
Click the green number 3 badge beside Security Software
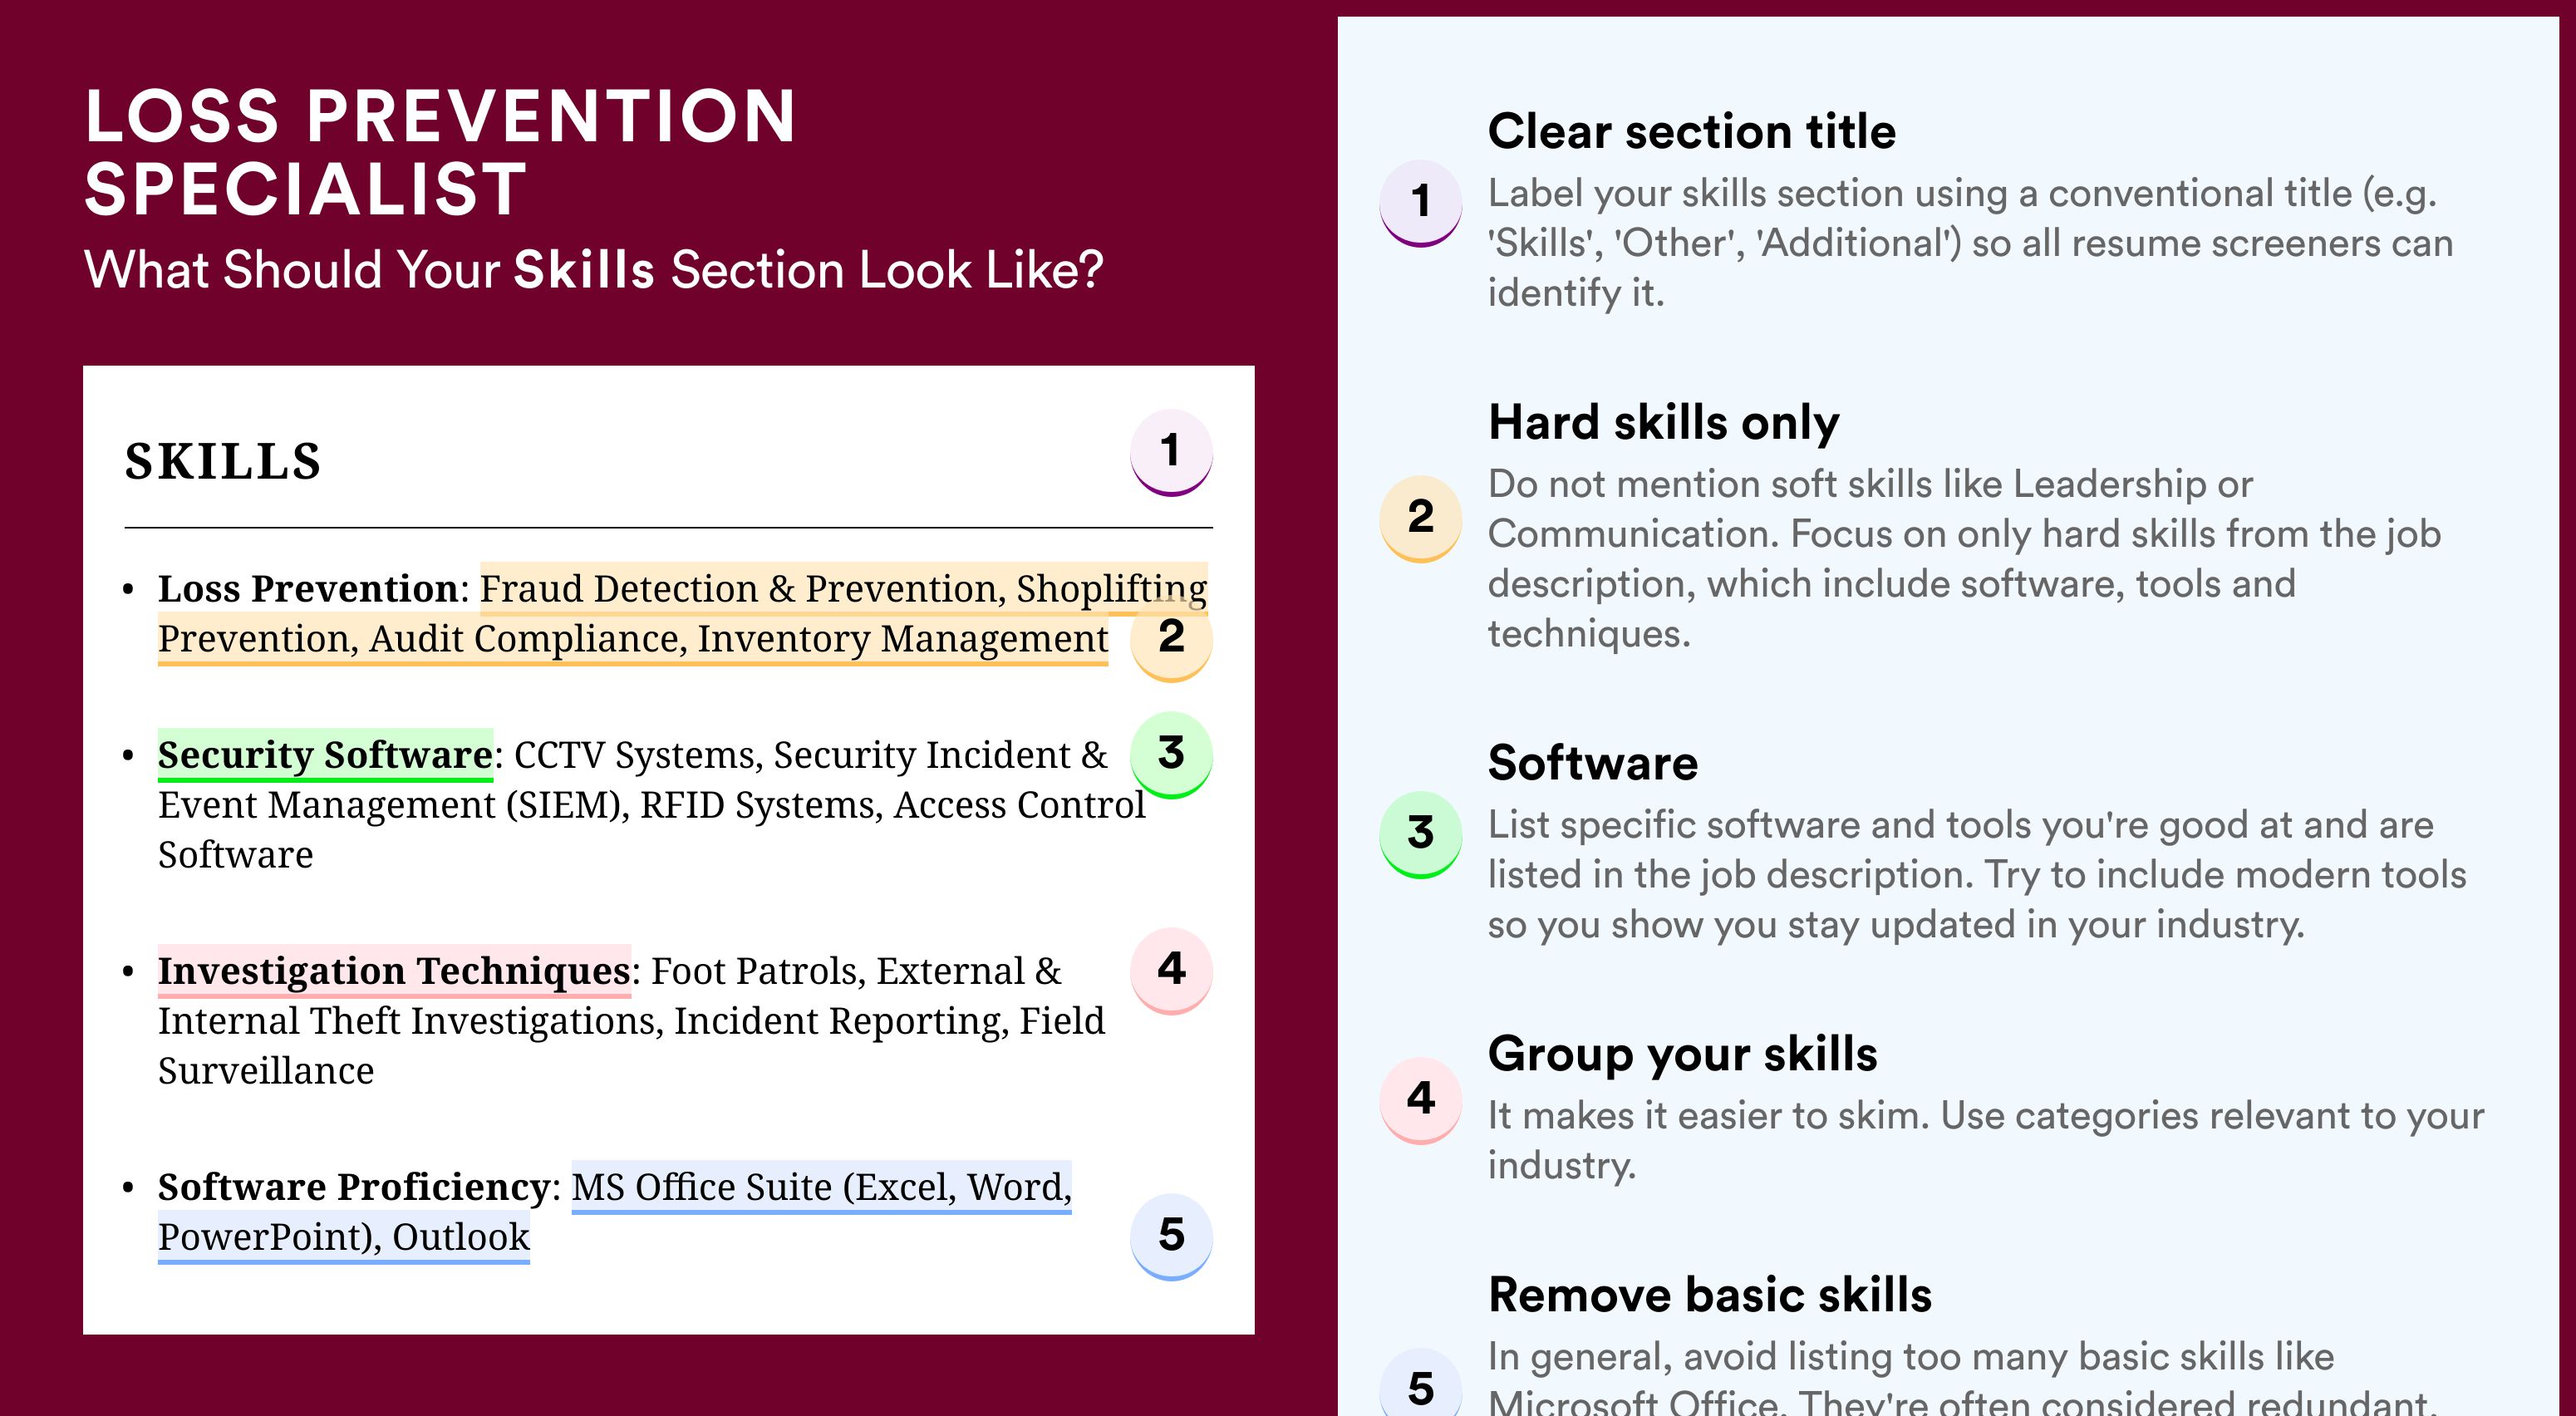1171,754
